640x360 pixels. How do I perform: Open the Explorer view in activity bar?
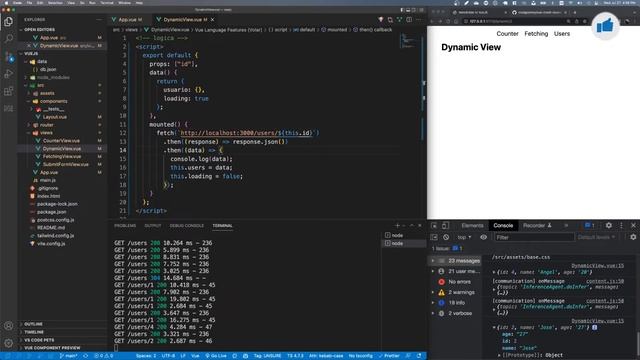(9, 22)
